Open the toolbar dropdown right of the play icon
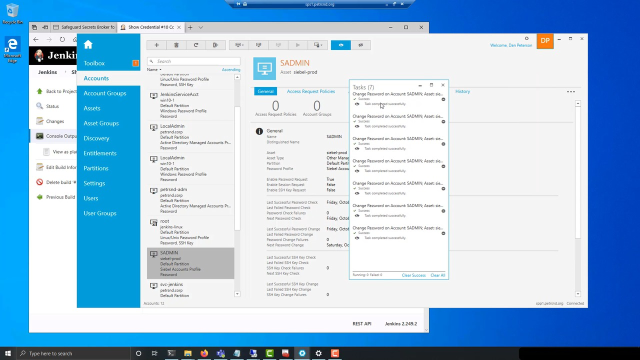Viewport: 640px width, 360px height. pos(318,45)
